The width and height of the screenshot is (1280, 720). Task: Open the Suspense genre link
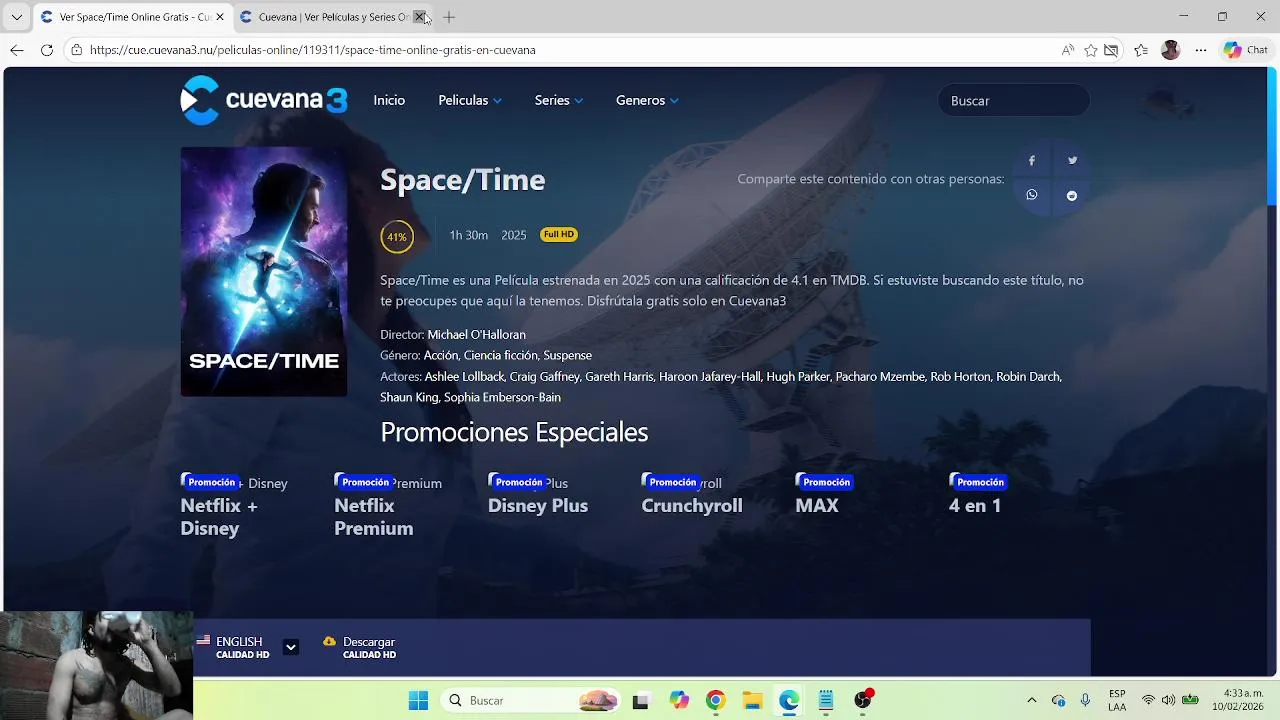[568, 355]
